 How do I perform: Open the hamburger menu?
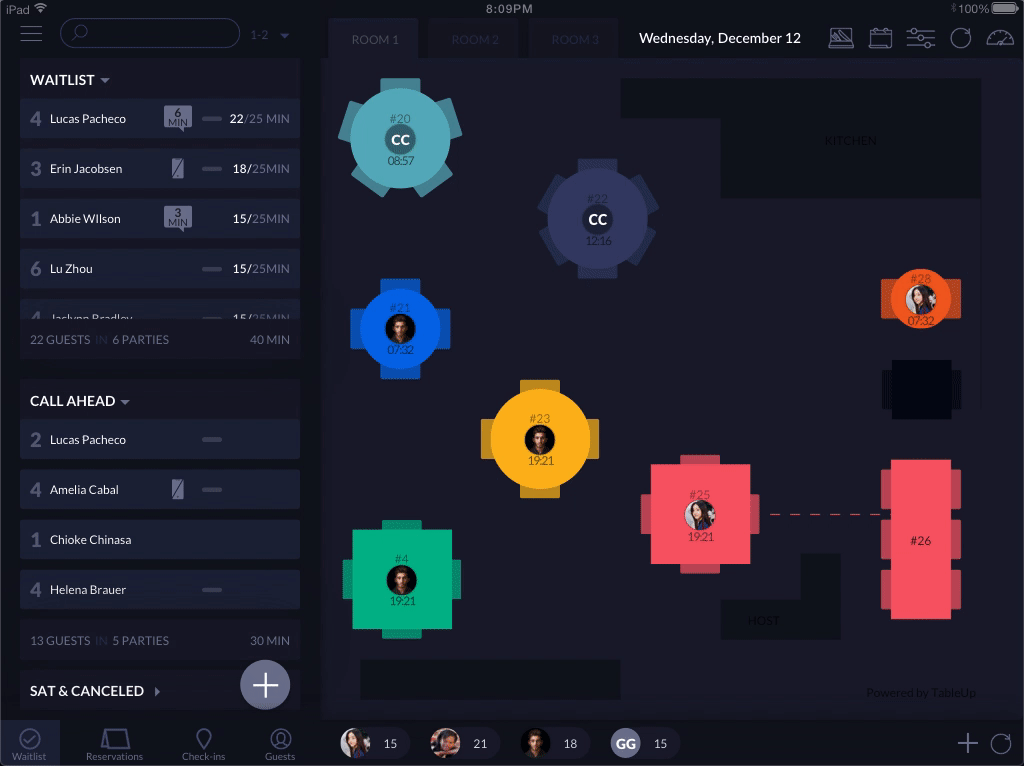pyautogui.click(x=31, y=33)
